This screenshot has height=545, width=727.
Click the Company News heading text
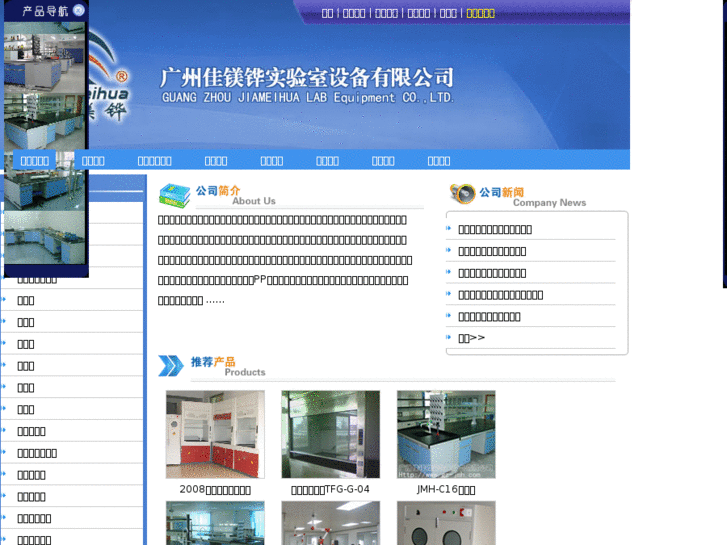[549, 203]
